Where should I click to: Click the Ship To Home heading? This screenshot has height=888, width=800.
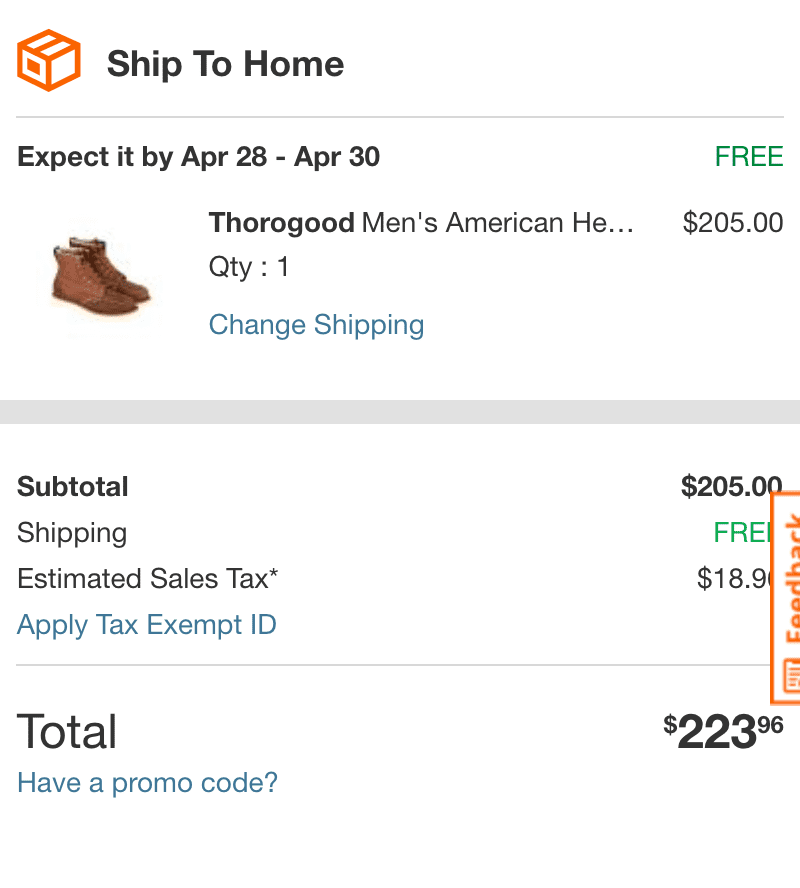[x=225, y=63]
